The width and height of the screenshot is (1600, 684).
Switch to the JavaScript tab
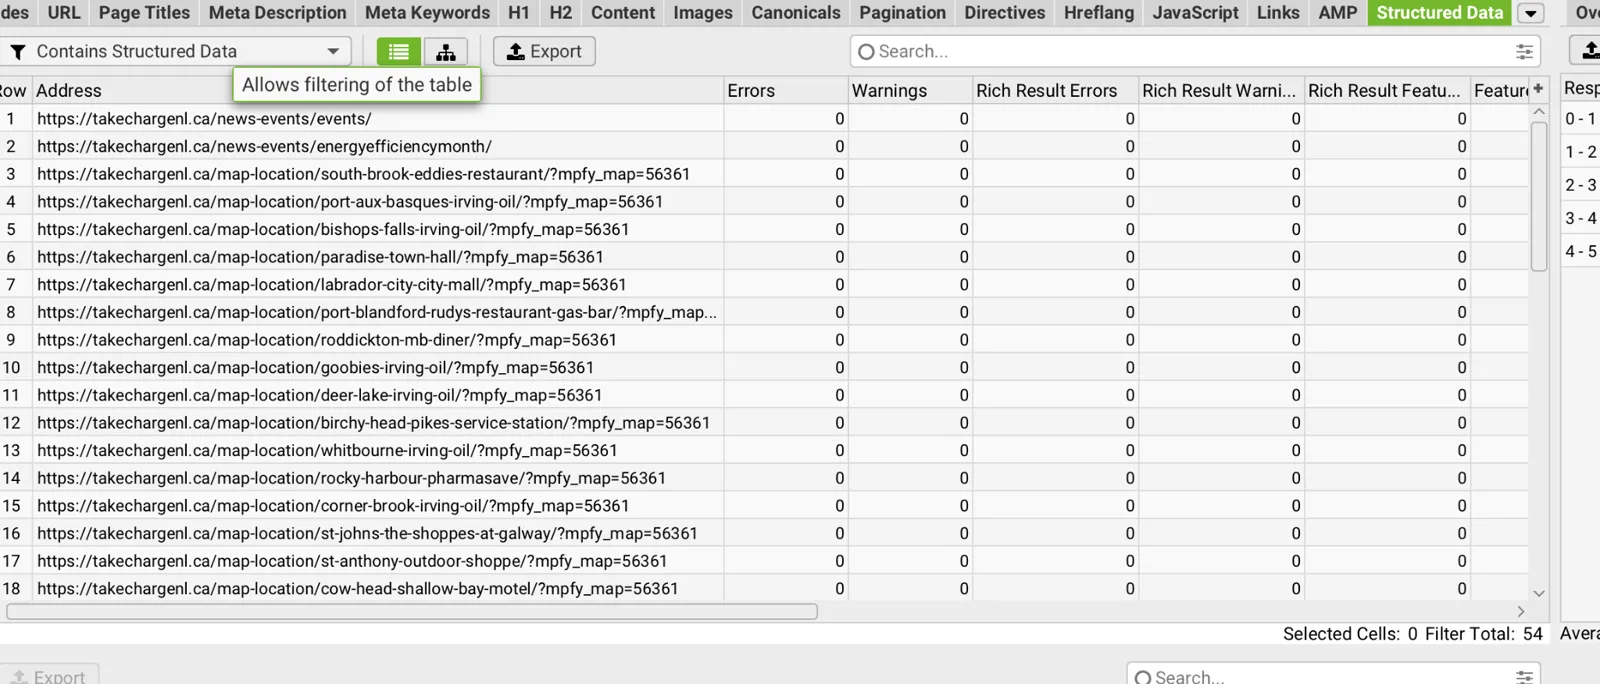[x=1195, y=12]
